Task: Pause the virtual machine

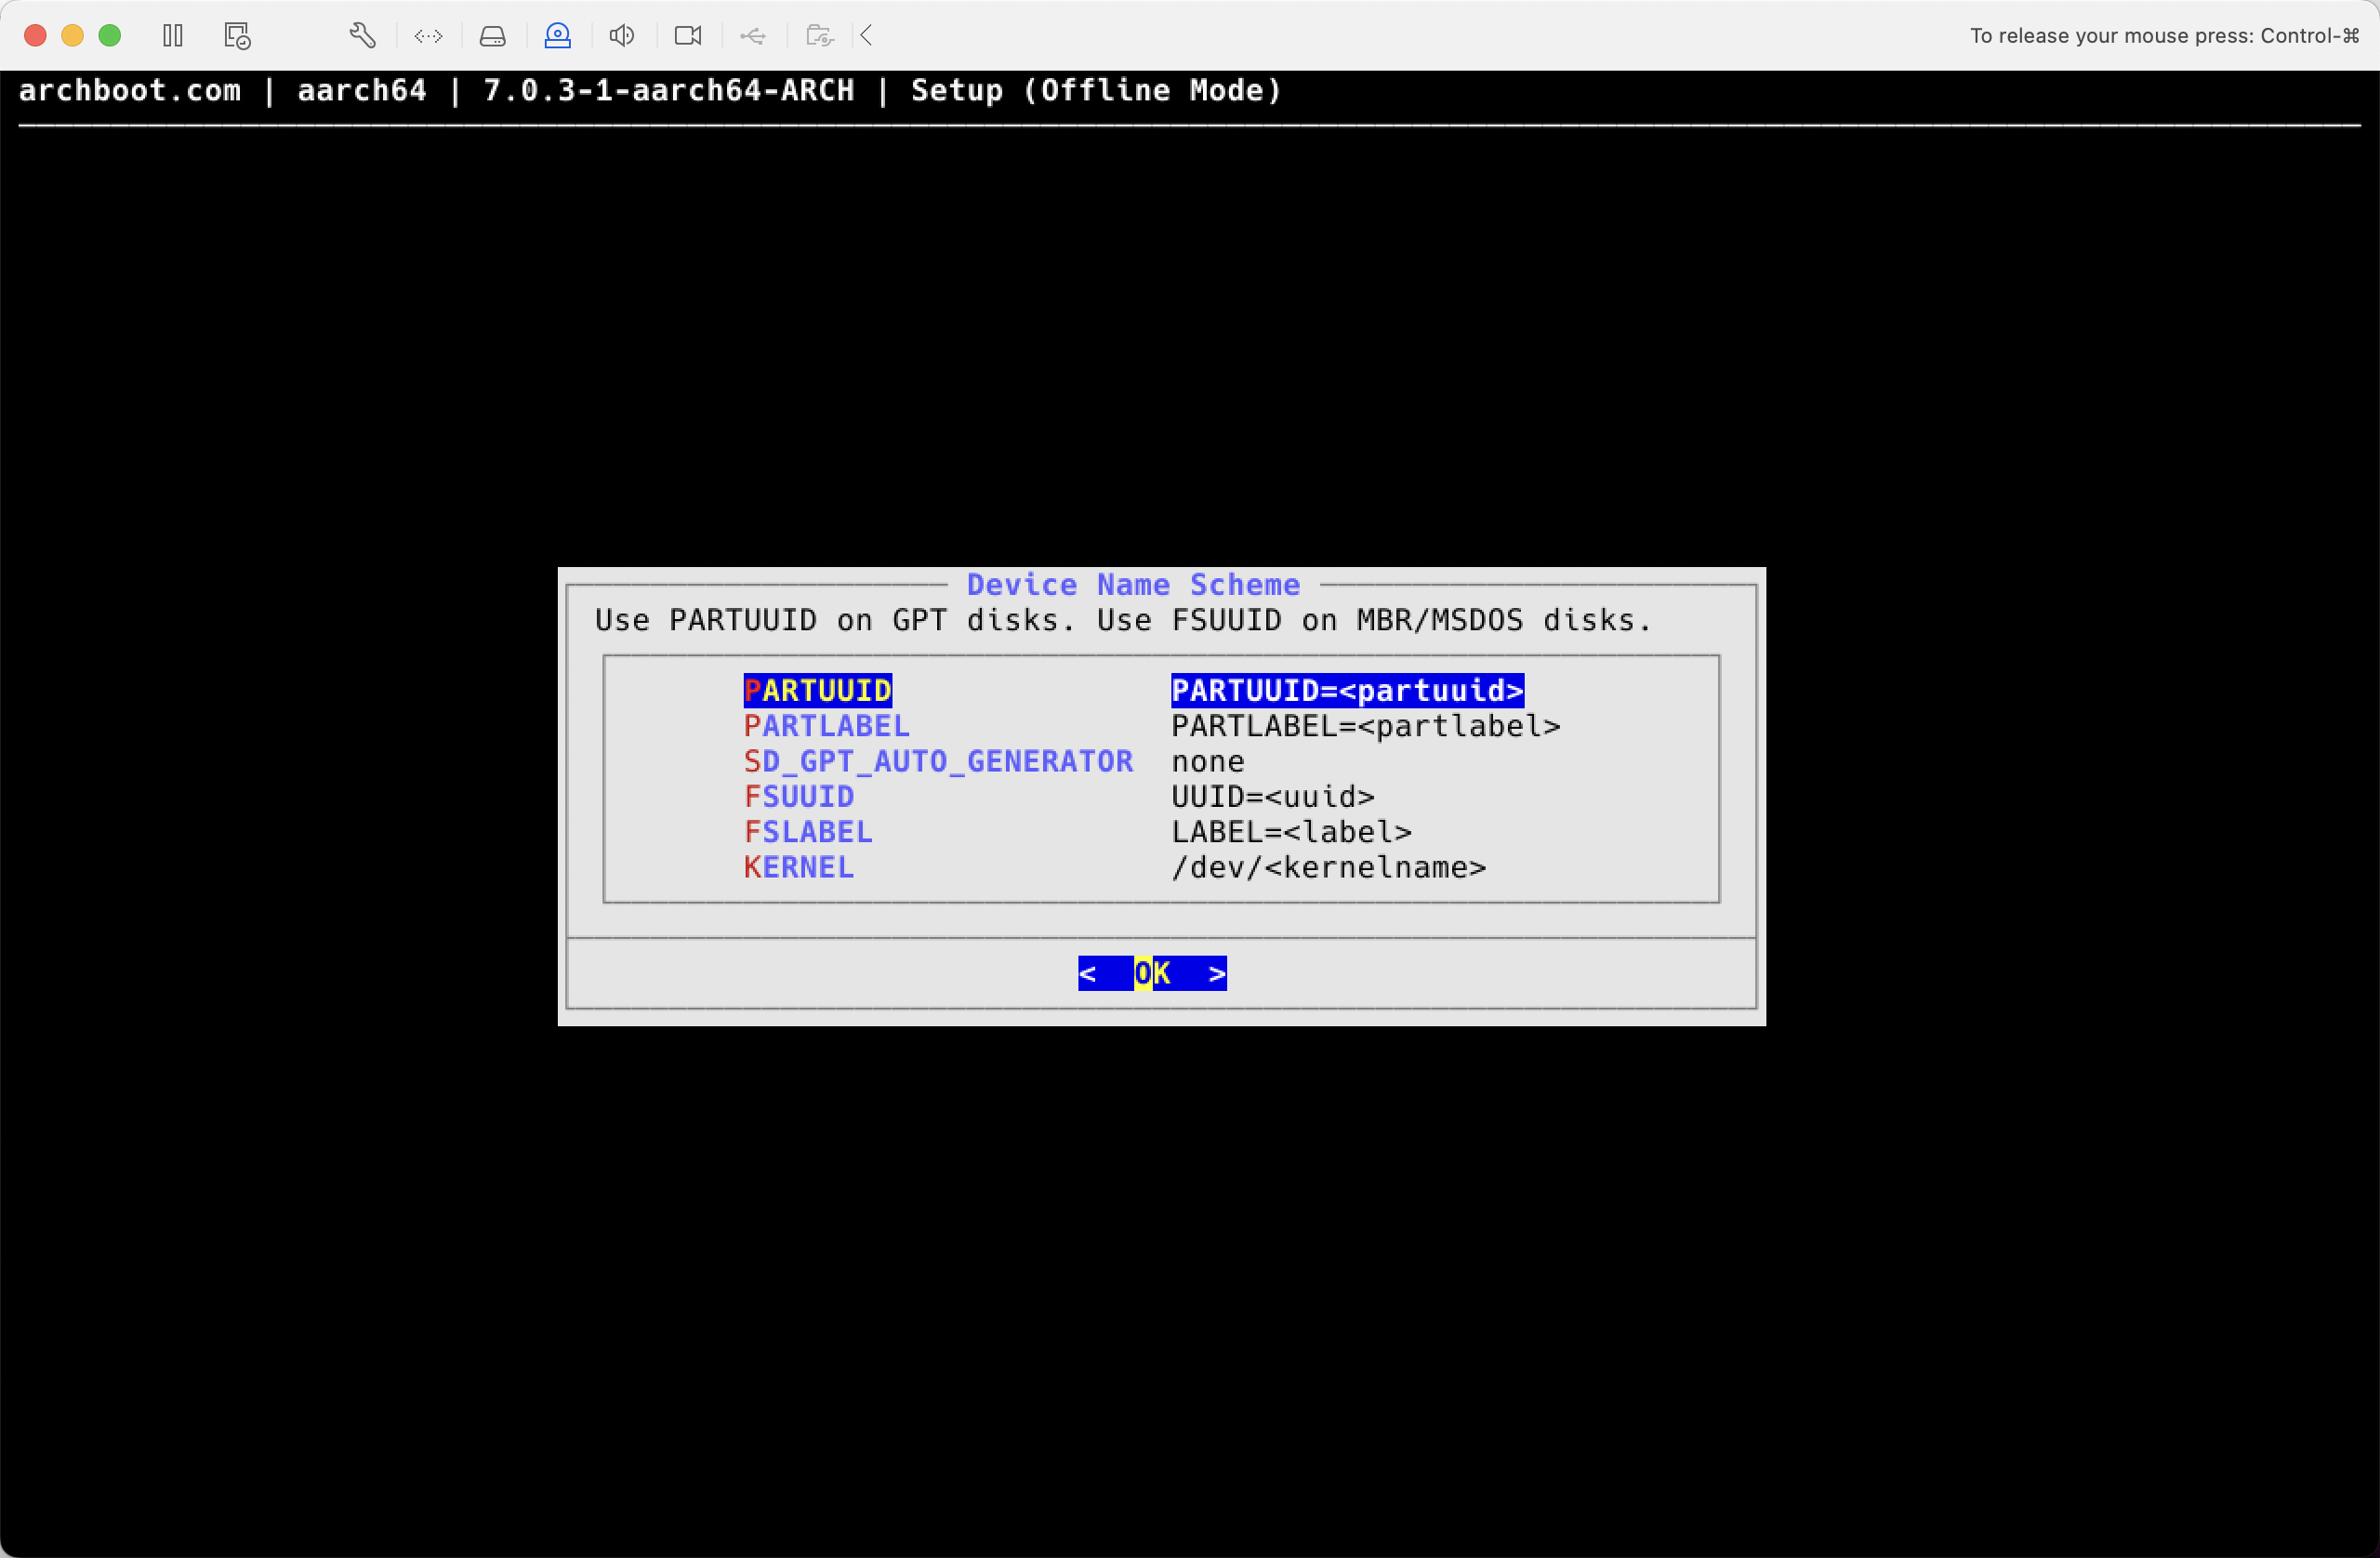Action: pyautogui.click(x=173, y=36)
